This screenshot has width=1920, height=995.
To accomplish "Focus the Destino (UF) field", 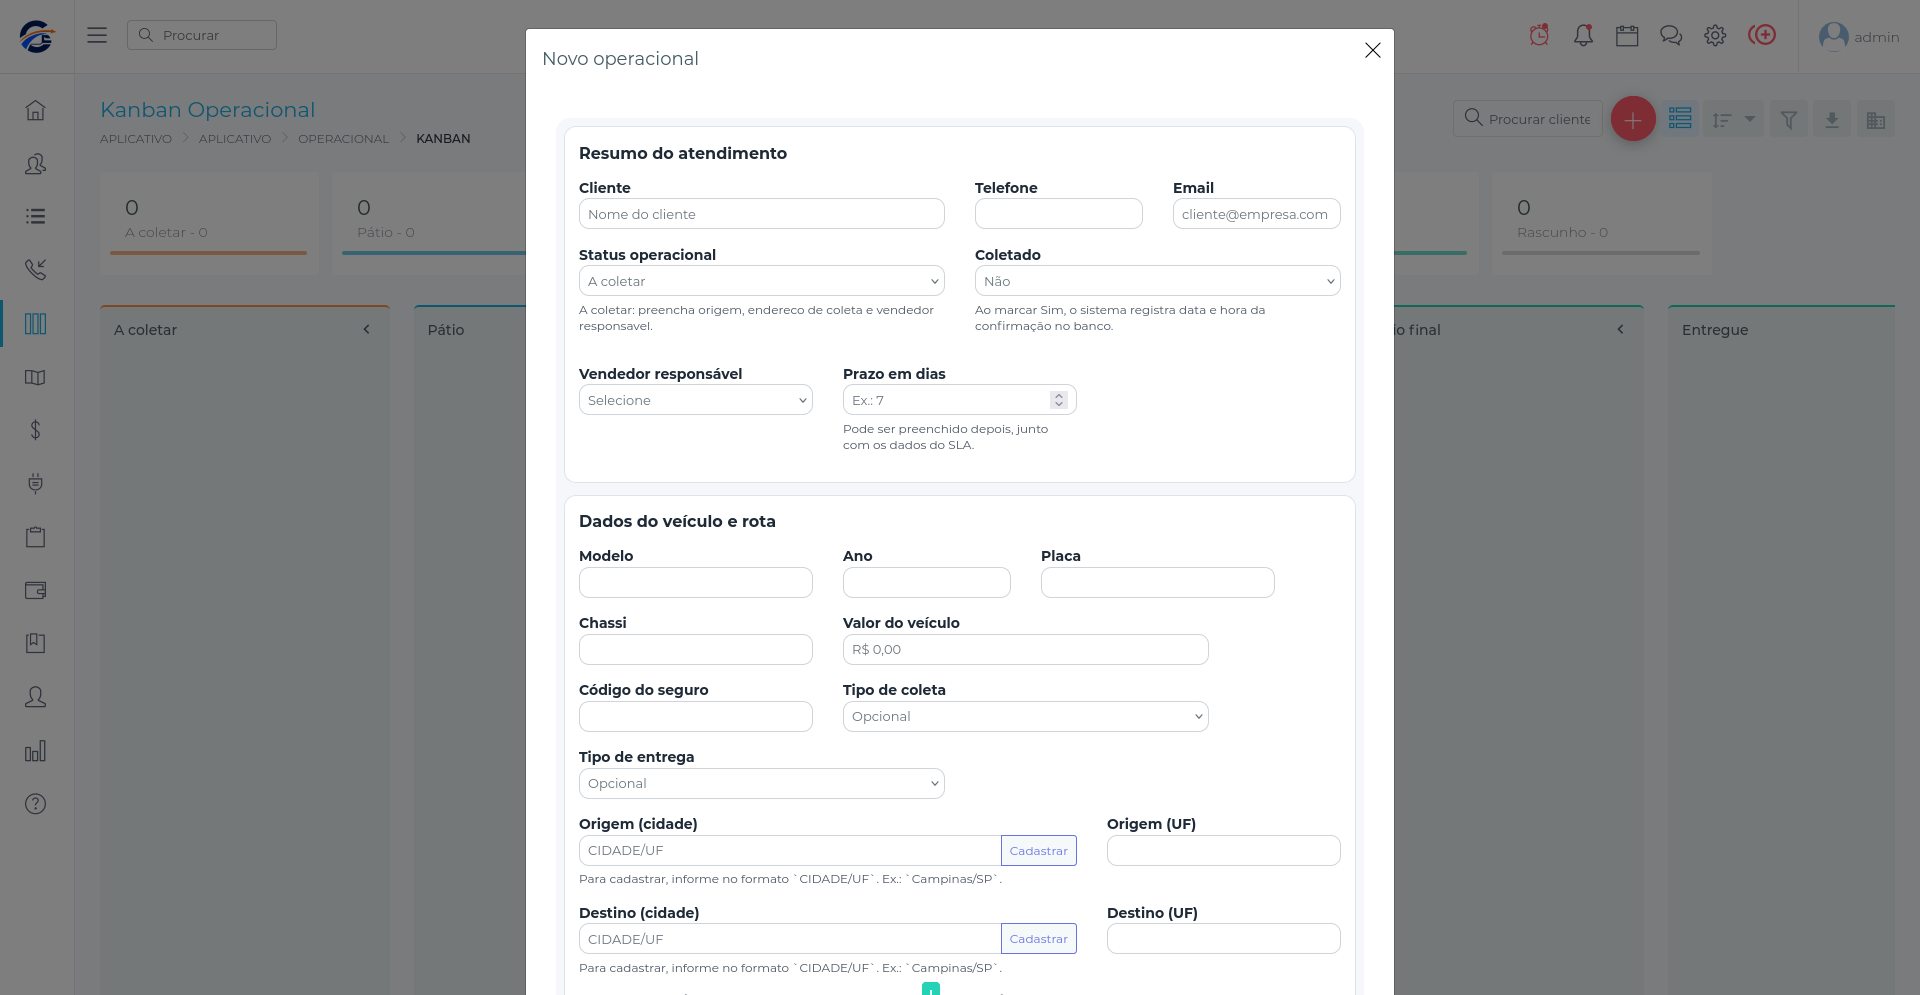I will (1224, 939).
